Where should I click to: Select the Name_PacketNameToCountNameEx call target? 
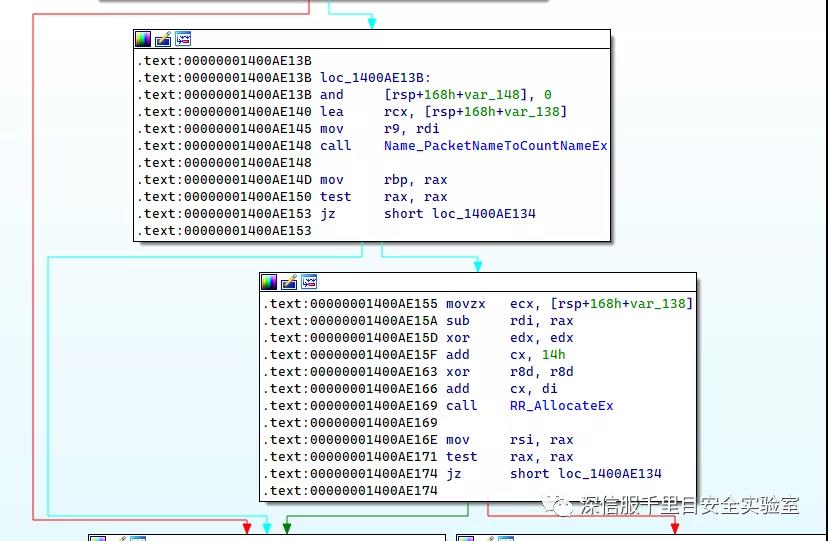496,146
